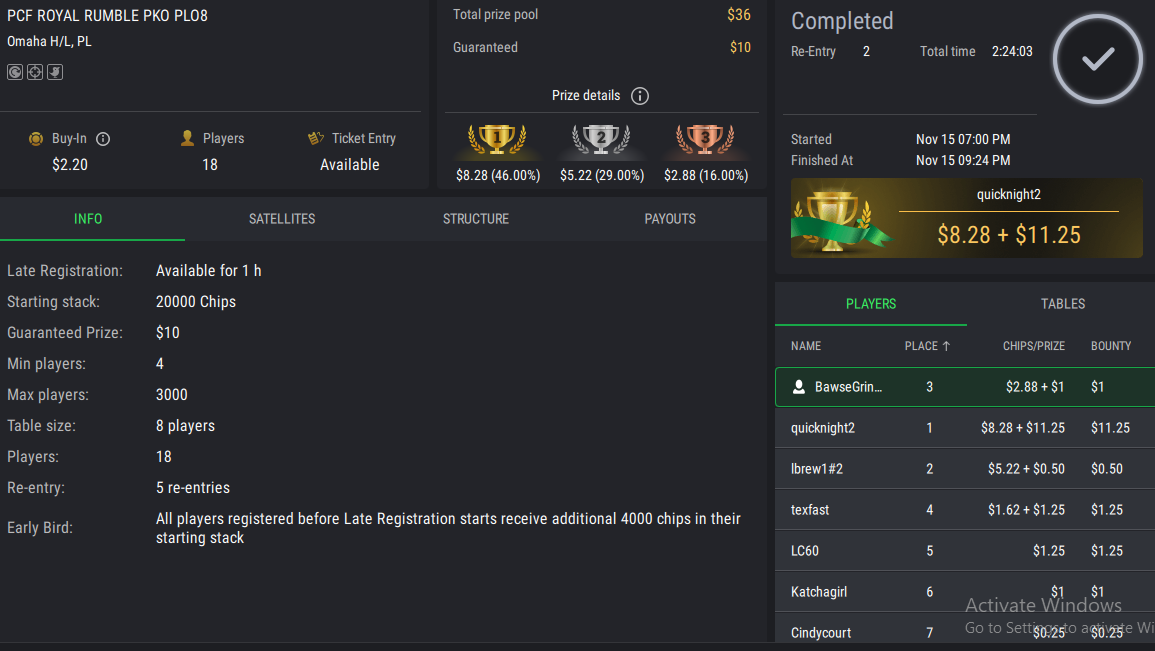The image size is (1155, 651).
Task: Sort players by the PLACE column arrow
Action: pos(946,346)
